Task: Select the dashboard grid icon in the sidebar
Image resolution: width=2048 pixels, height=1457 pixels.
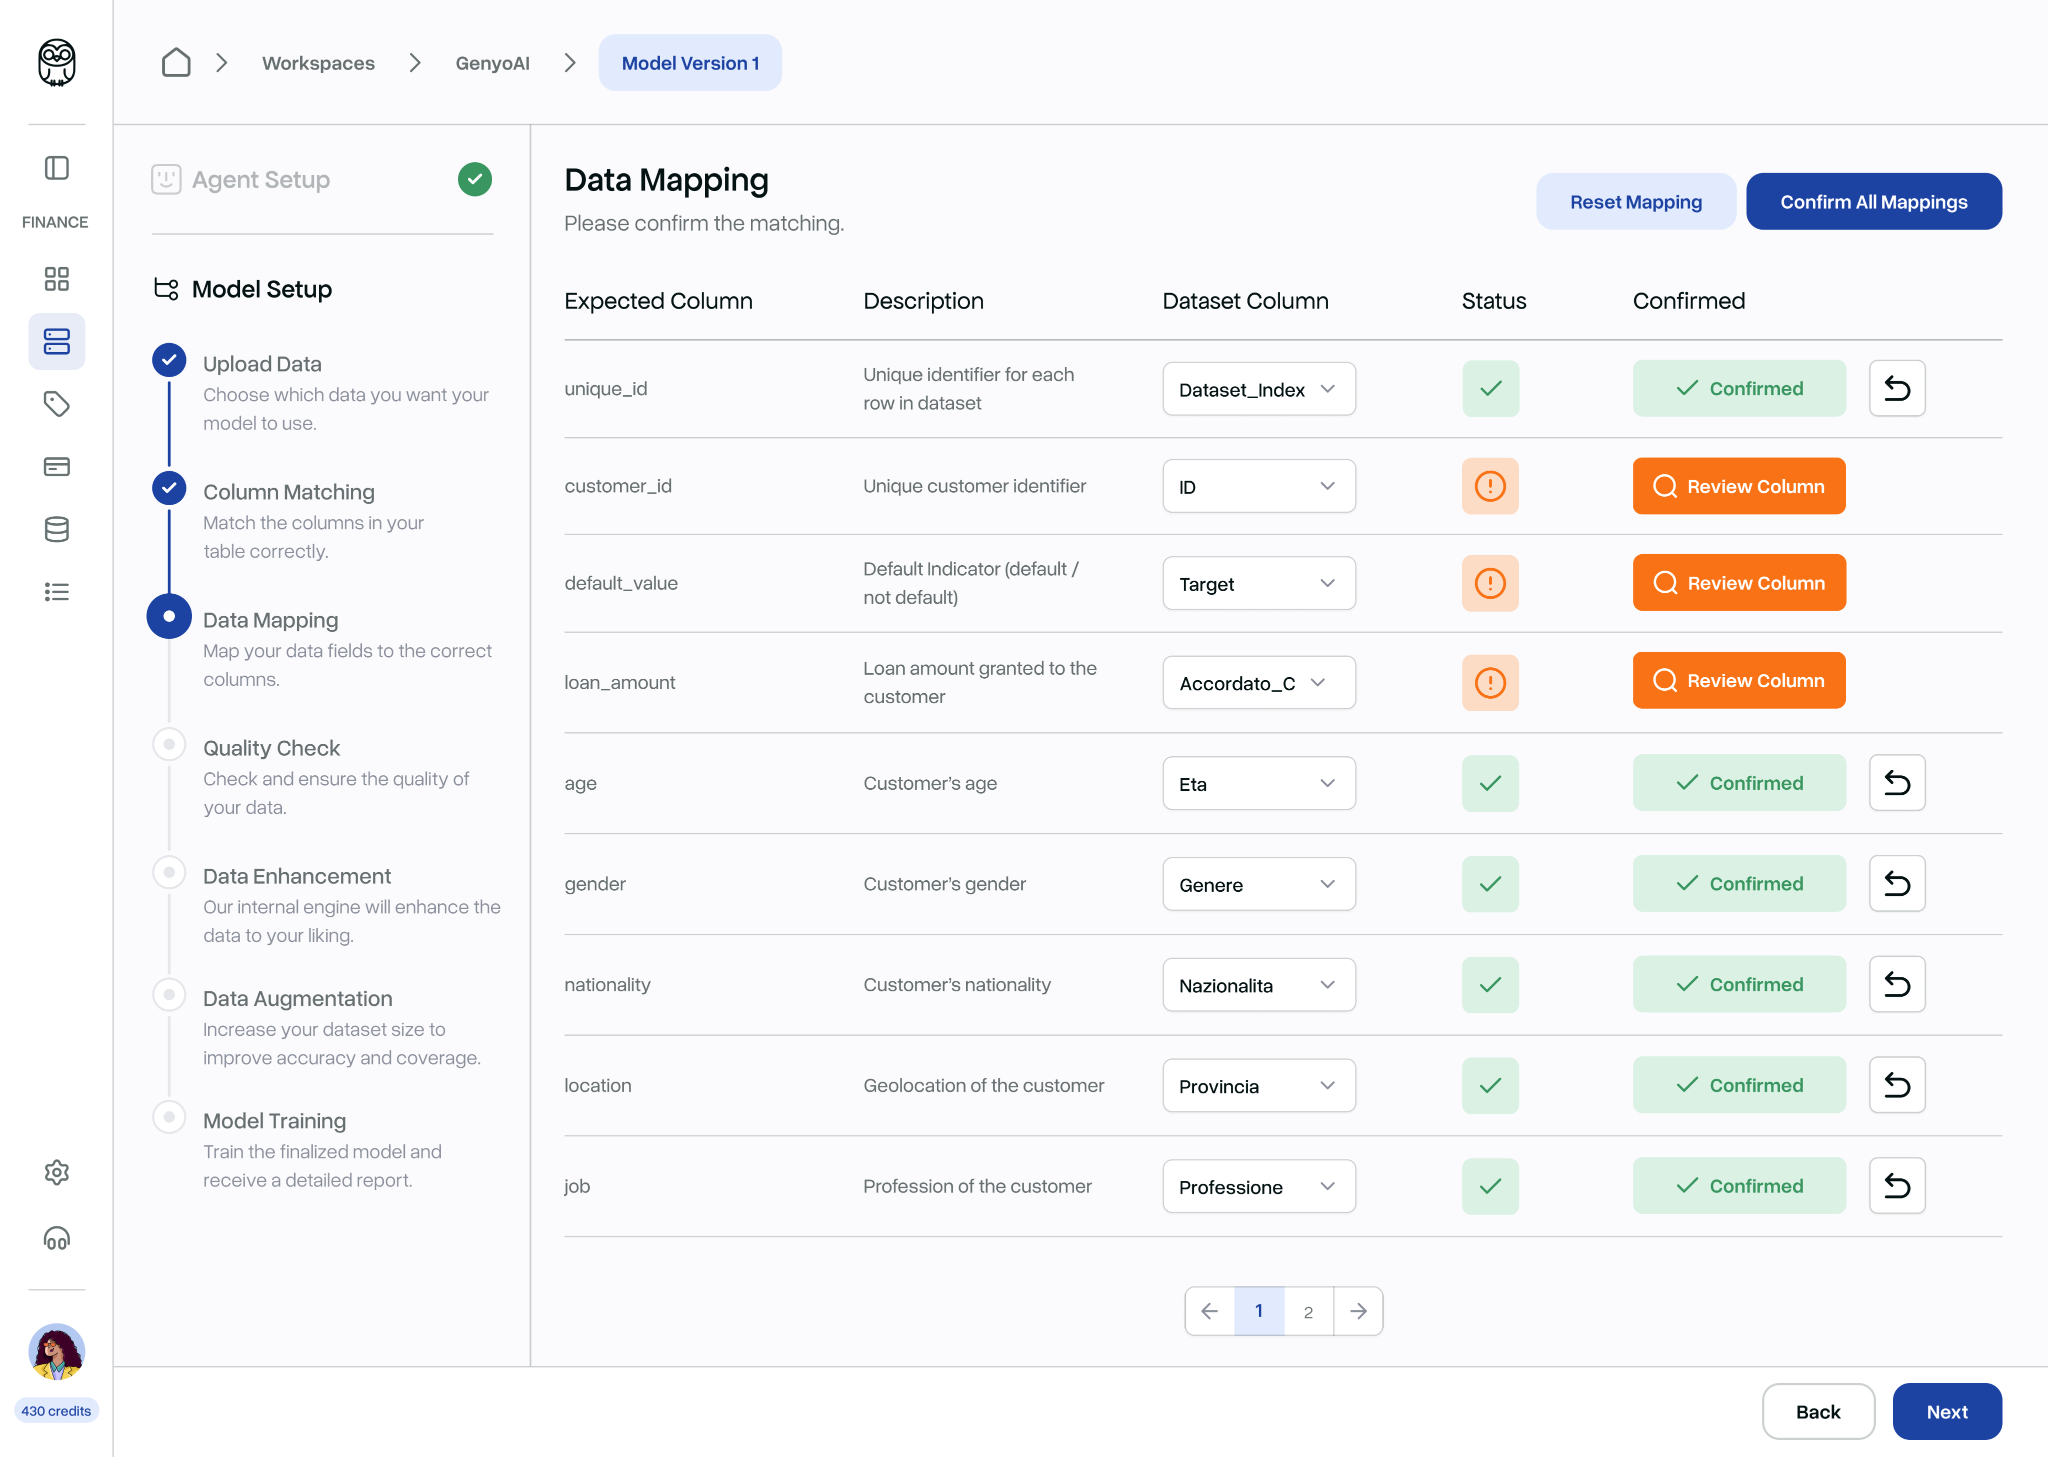Action: coord(57,279)
